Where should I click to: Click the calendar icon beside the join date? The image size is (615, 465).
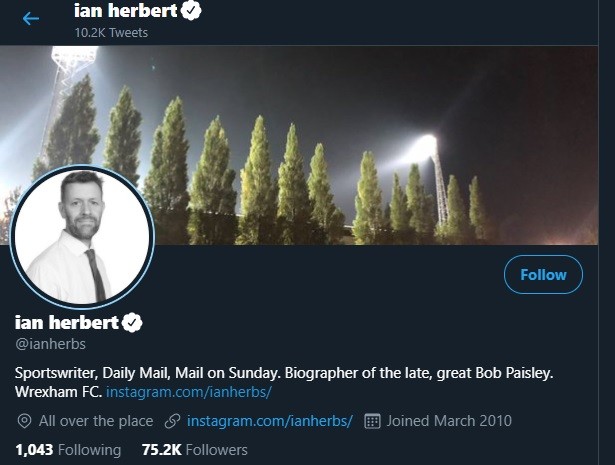pos(372,421)
